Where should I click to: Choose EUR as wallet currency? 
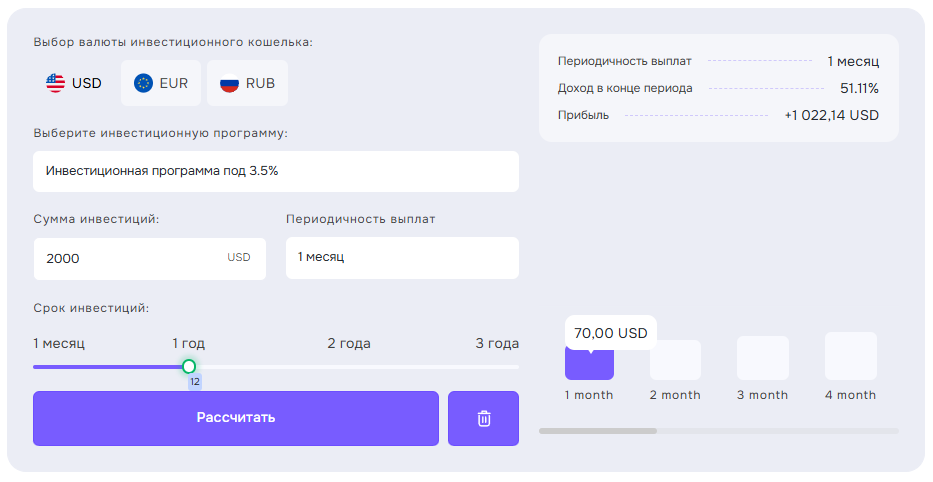click(x=161, y=83)
